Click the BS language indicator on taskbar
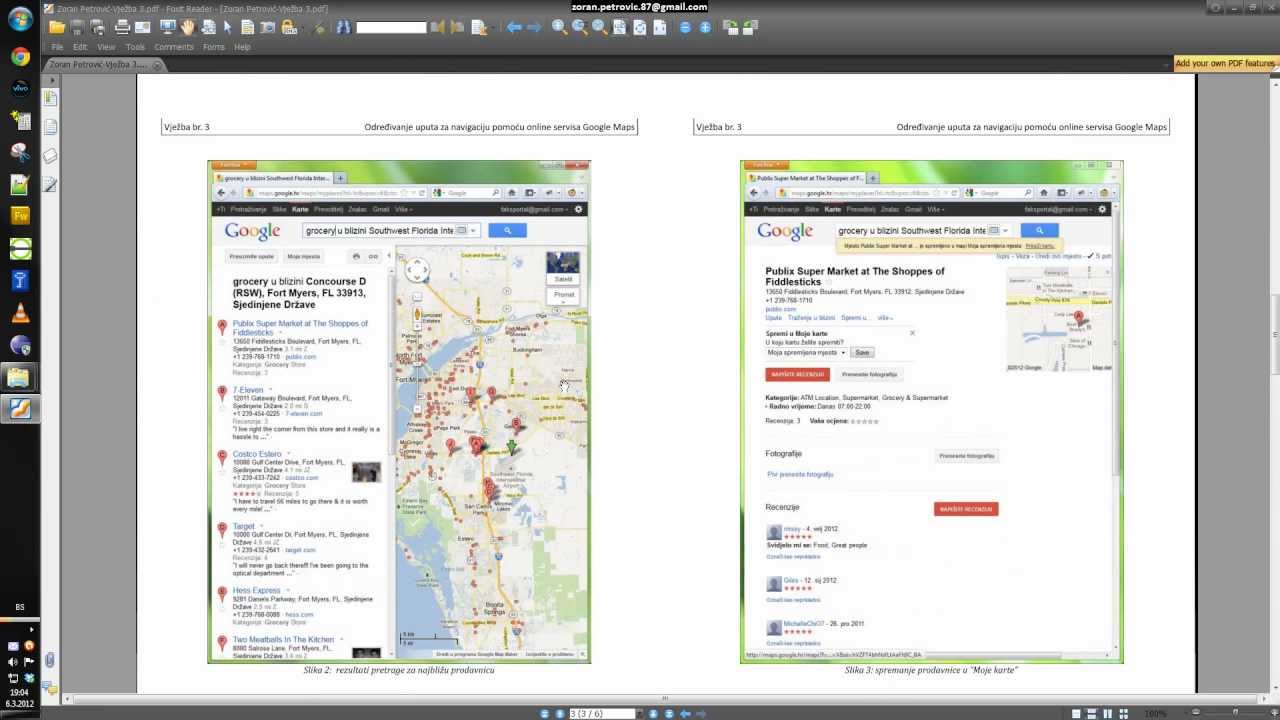 pyautogui.click(x=20, y=607)
